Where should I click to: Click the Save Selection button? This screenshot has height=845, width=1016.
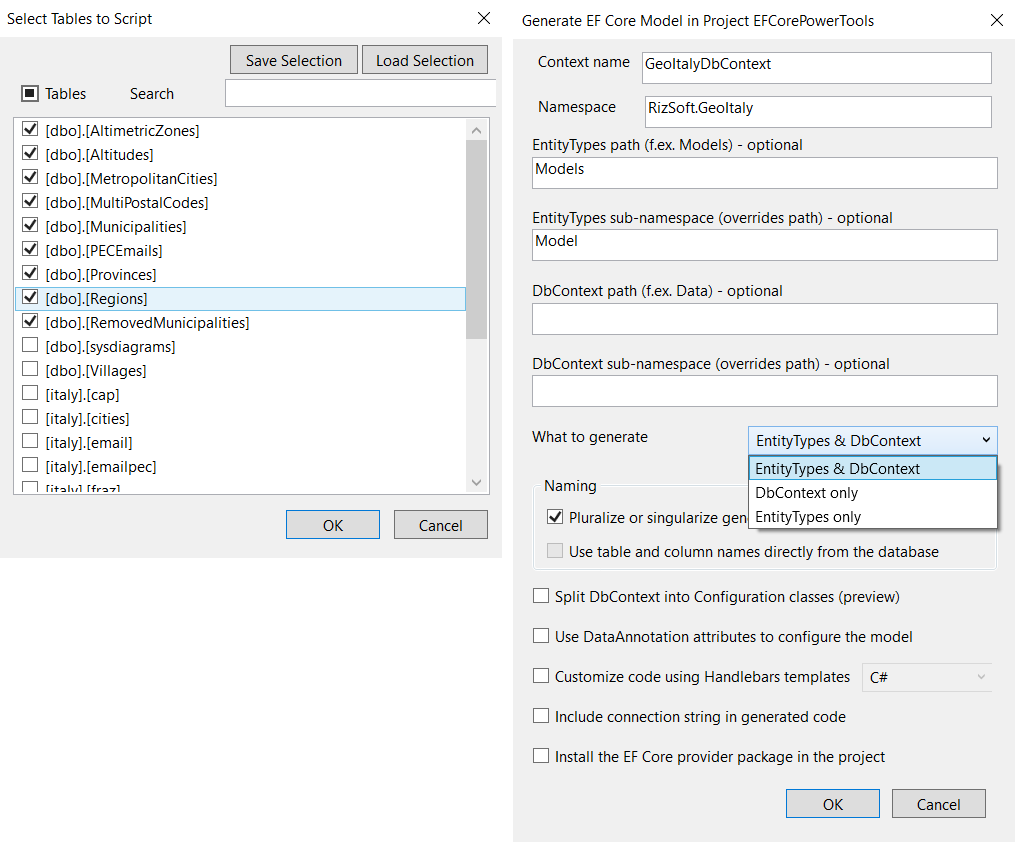[294, 60]
